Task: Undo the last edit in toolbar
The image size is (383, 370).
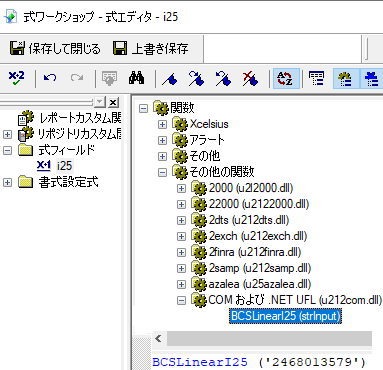Action: tap(50, 78)
